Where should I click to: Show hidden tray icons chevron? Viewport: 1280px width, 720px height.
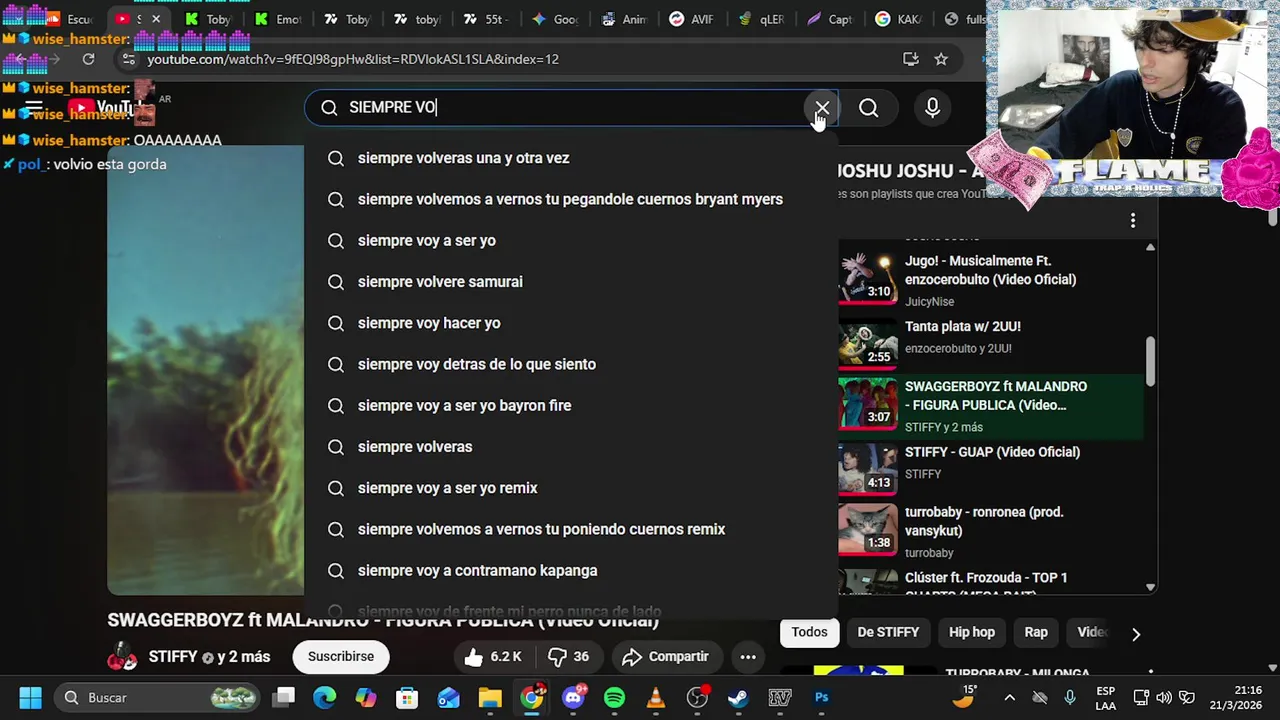coord(1009,698)
